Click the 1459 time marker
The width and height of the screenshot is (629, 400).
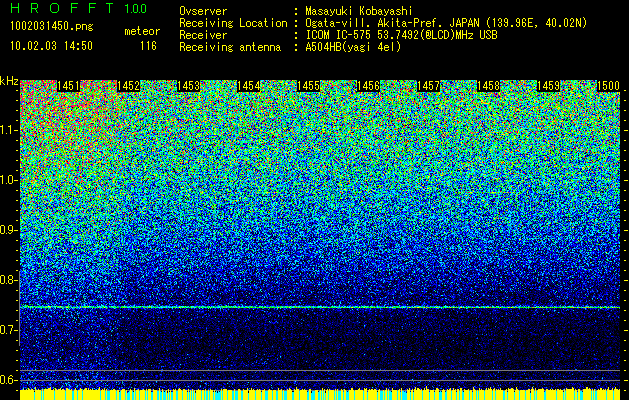point(548,86)
